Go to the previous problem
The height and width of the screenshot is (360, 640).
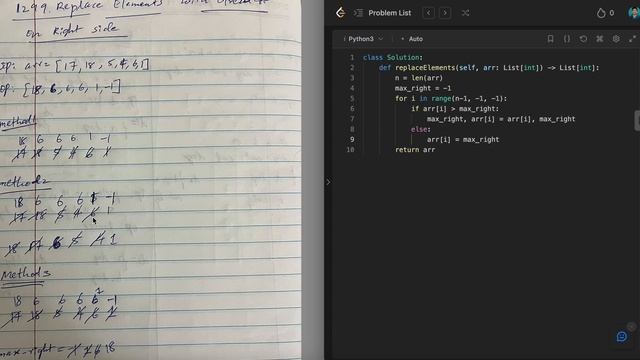(429, 13)
